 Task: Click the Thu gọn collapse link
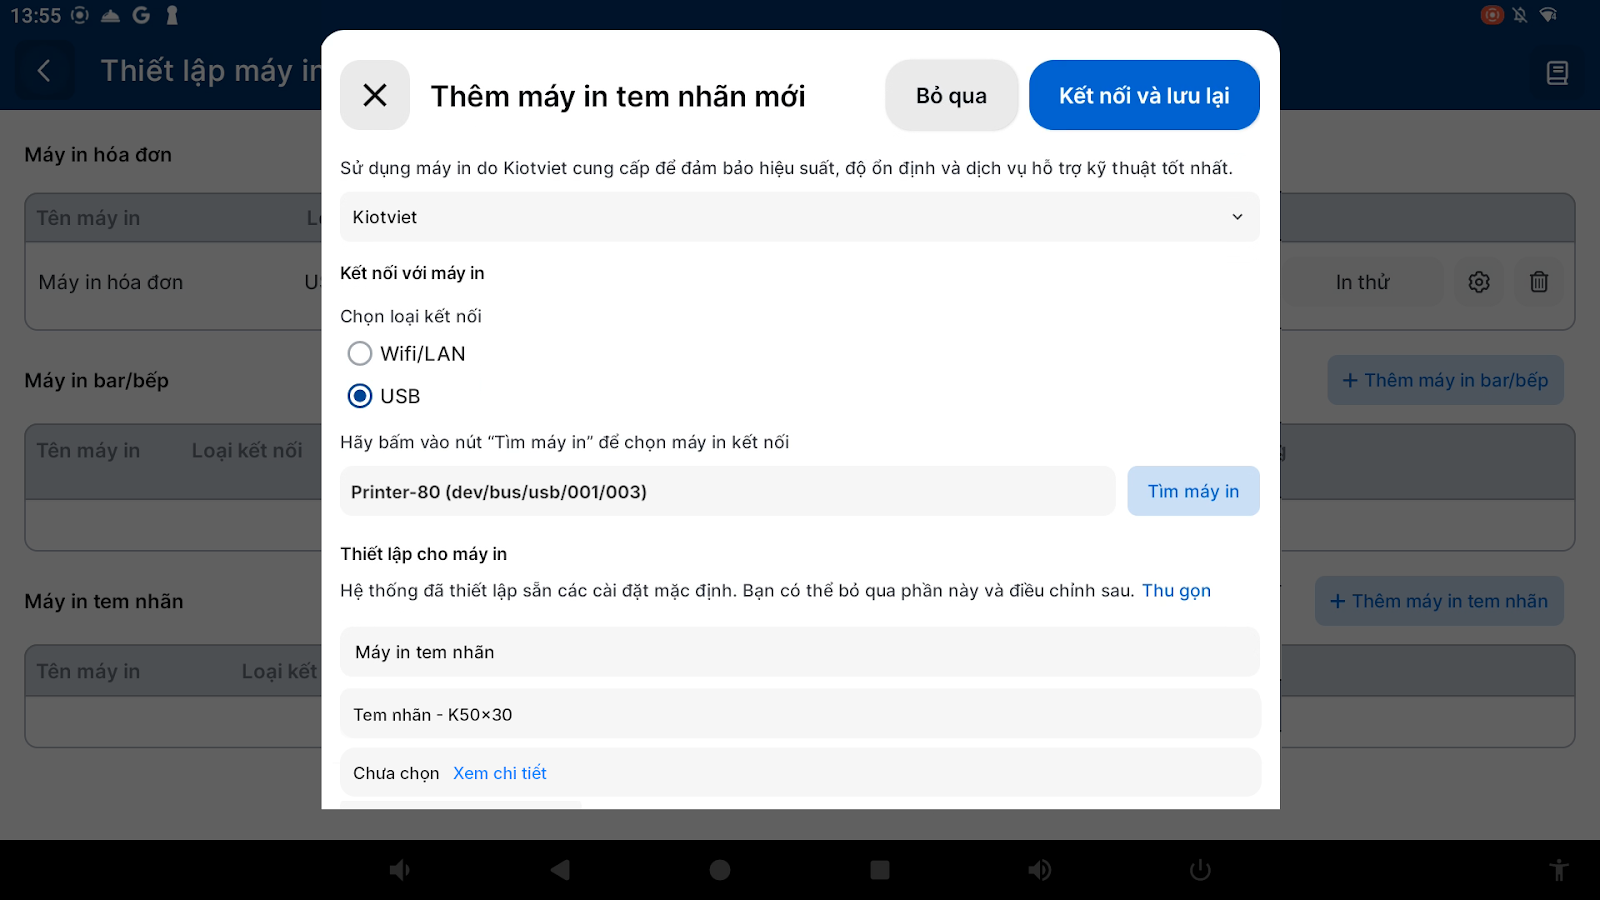1176,591
